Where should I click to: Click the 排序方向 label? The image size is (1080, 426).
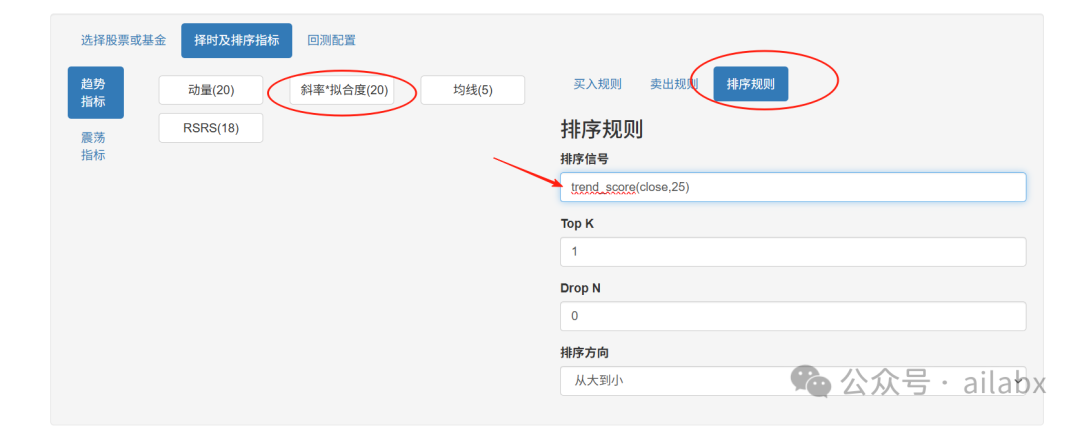tap(584, 352)
